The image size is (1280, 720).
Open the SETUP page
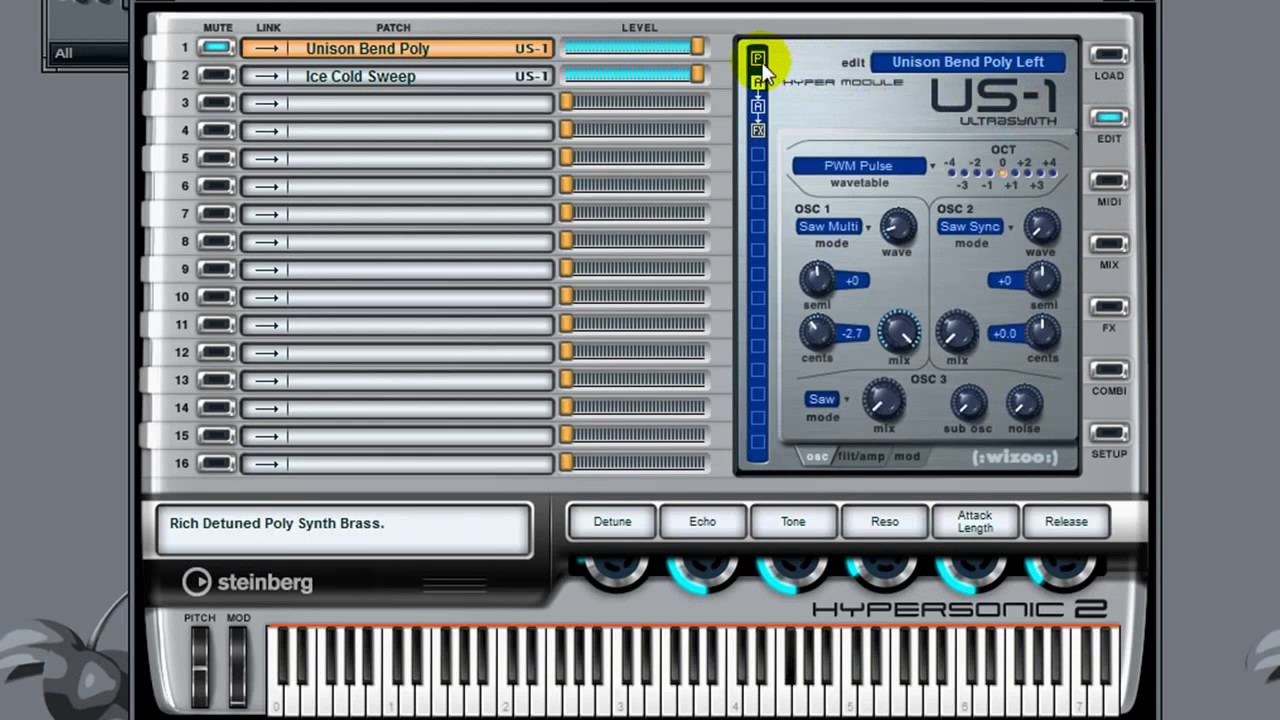(x=1108, y=433)
